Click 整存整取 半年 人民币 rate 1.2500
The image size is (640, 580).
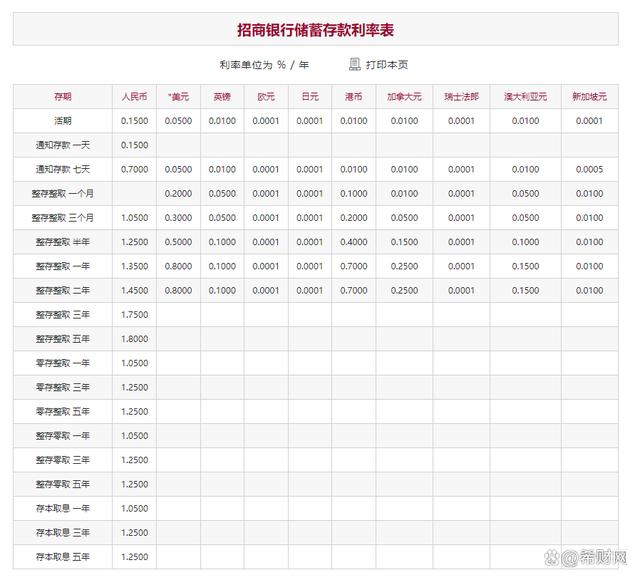coord(134,242)
